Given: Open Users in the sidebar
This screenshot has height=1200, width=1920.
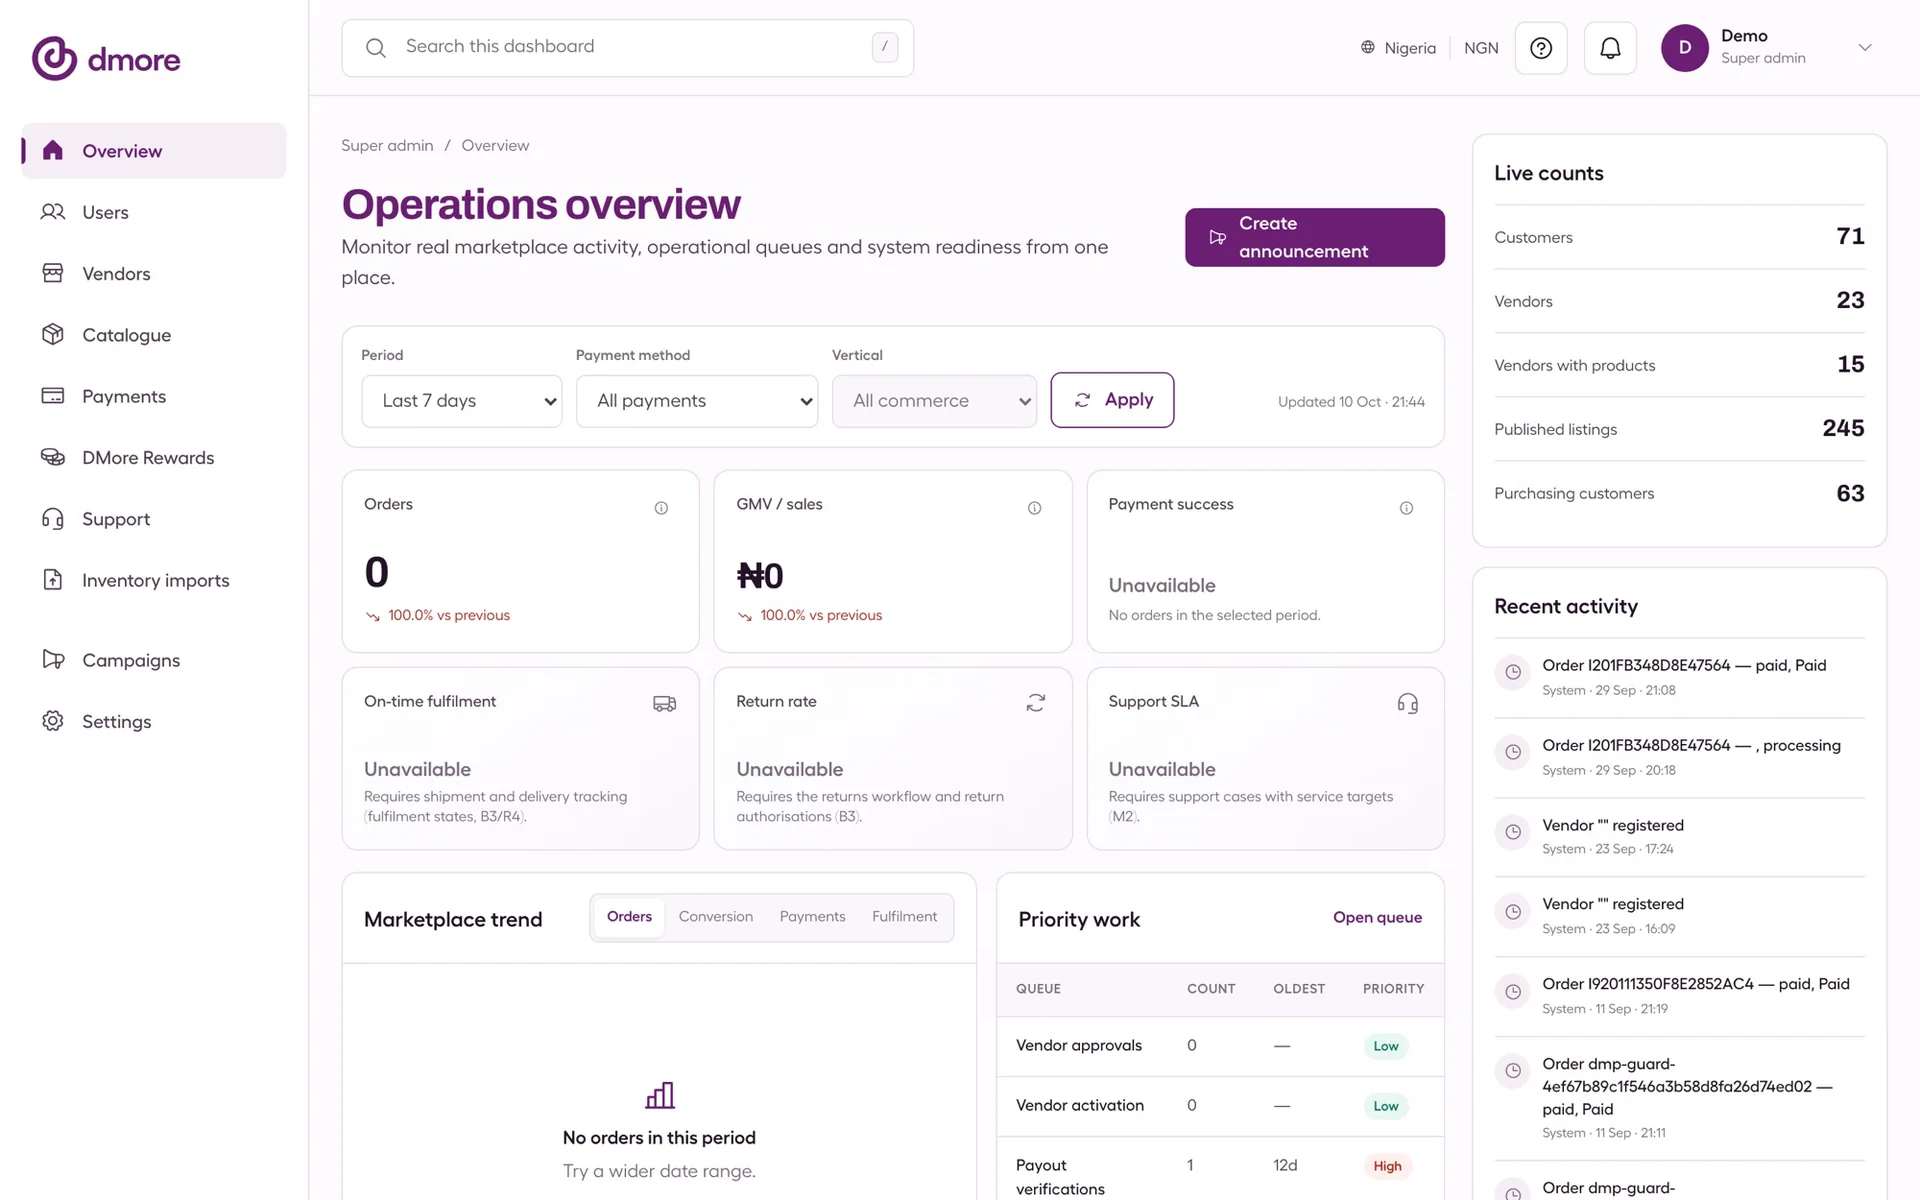Looking at the screenshot, I should pyautogui.click(x=154, y=212).
